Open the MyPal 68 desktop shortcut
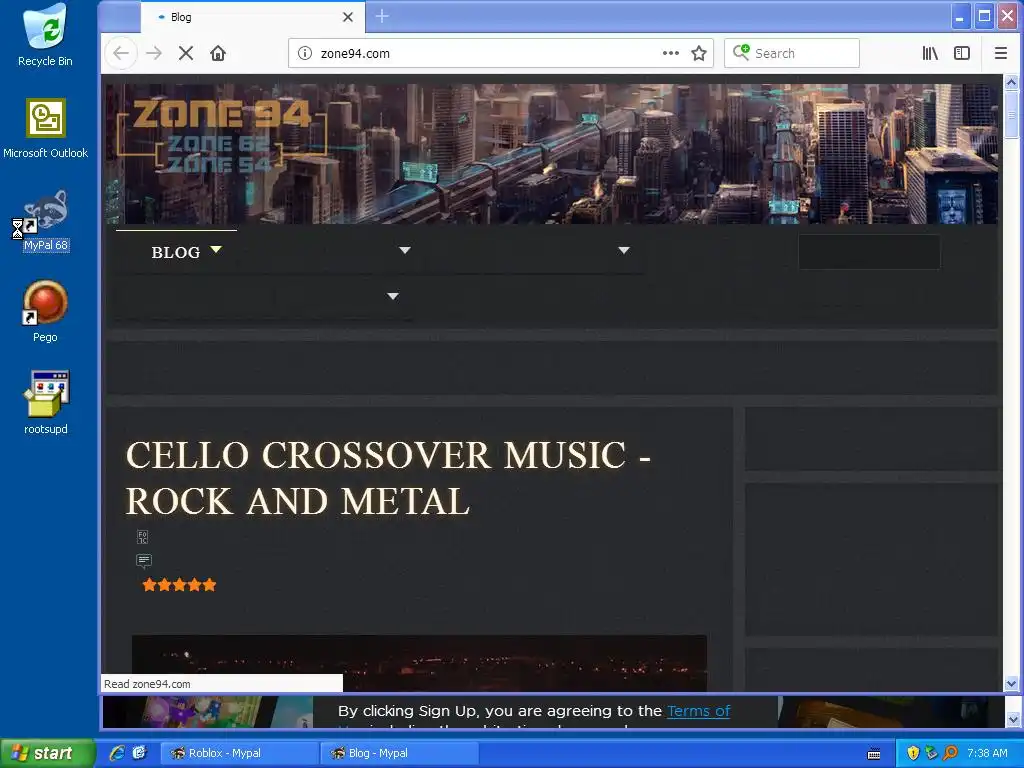This screenshot has height=768, width=1024. [x=45, y=221]
